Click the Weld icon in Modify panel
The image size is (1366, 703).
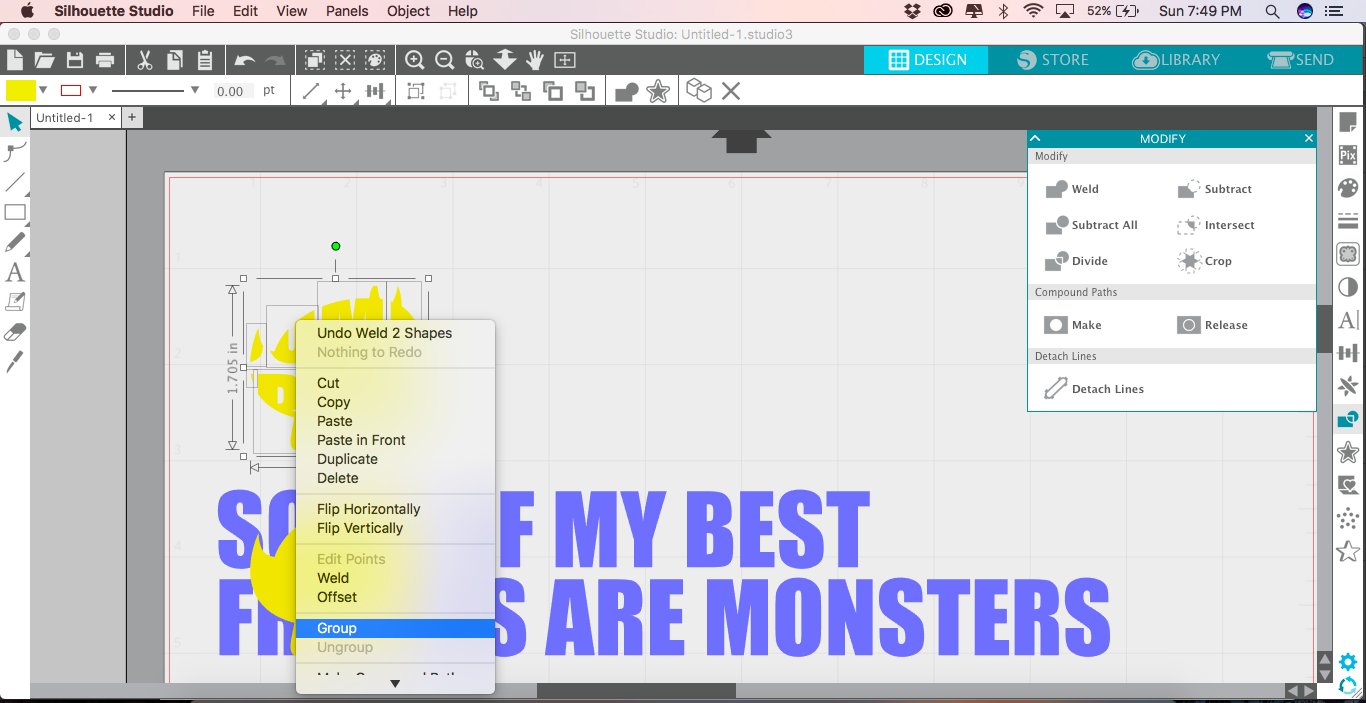click(1057, 189)
